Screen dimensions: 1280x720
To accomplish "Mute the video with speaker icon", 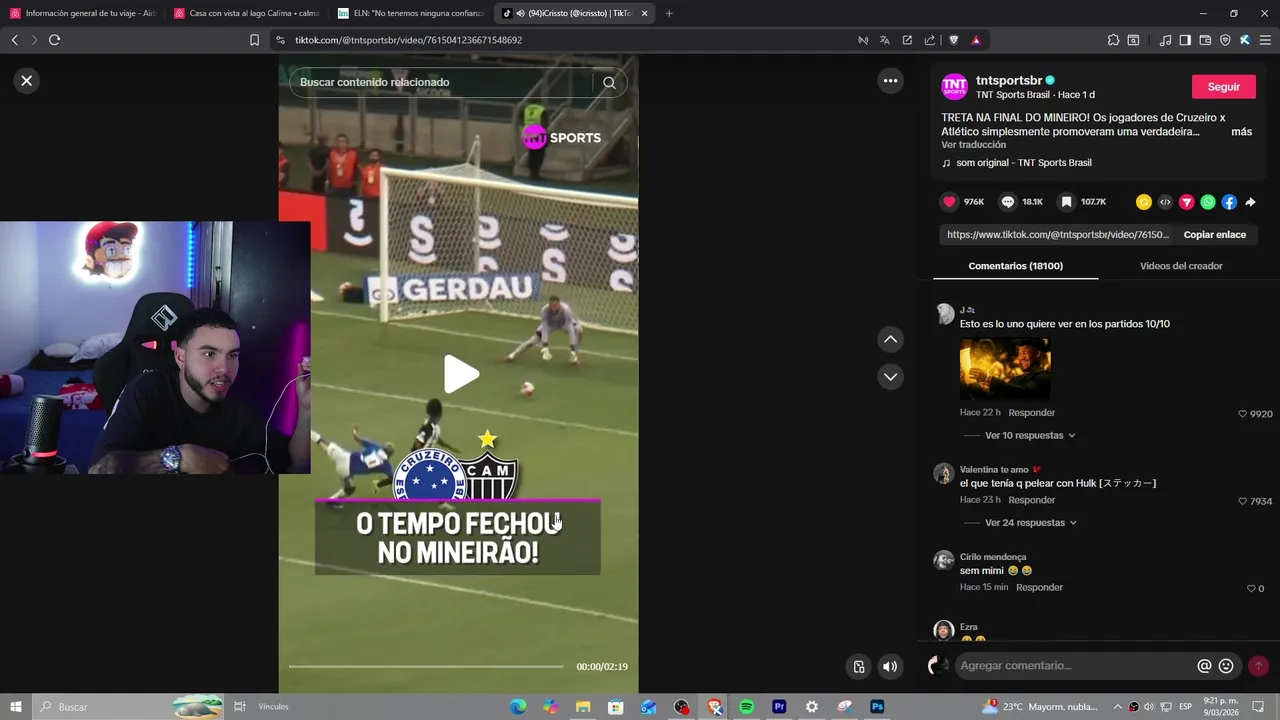I will click(889, 667).
